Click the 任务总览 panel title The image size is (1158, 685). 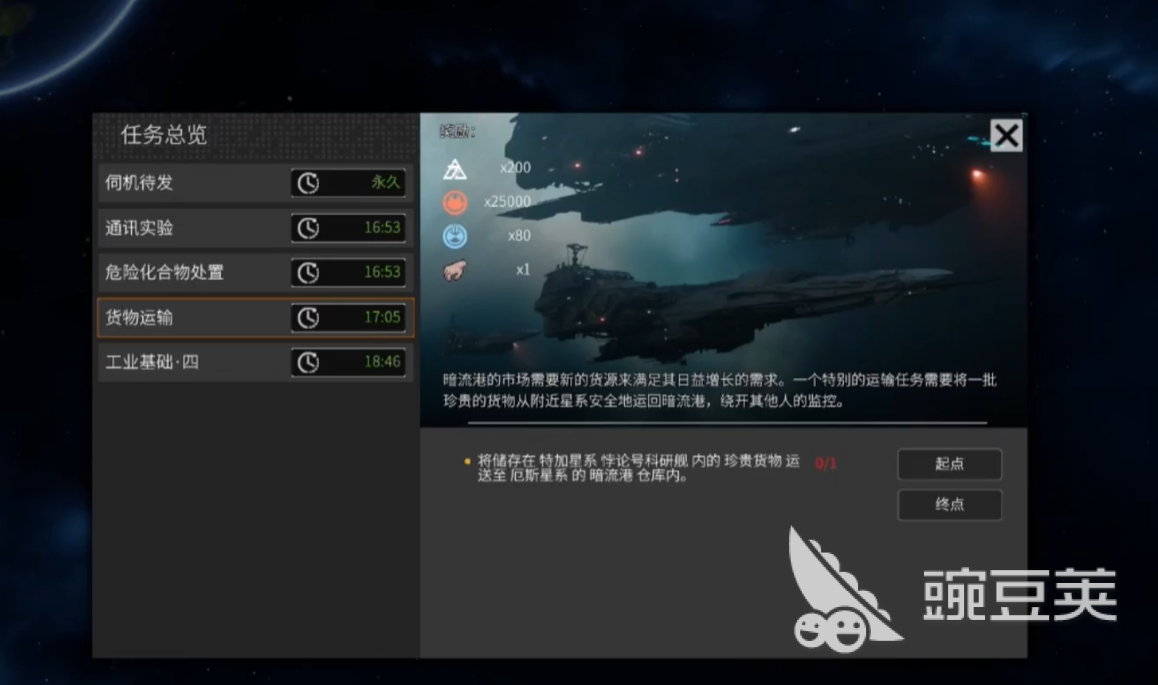[164, 134]
